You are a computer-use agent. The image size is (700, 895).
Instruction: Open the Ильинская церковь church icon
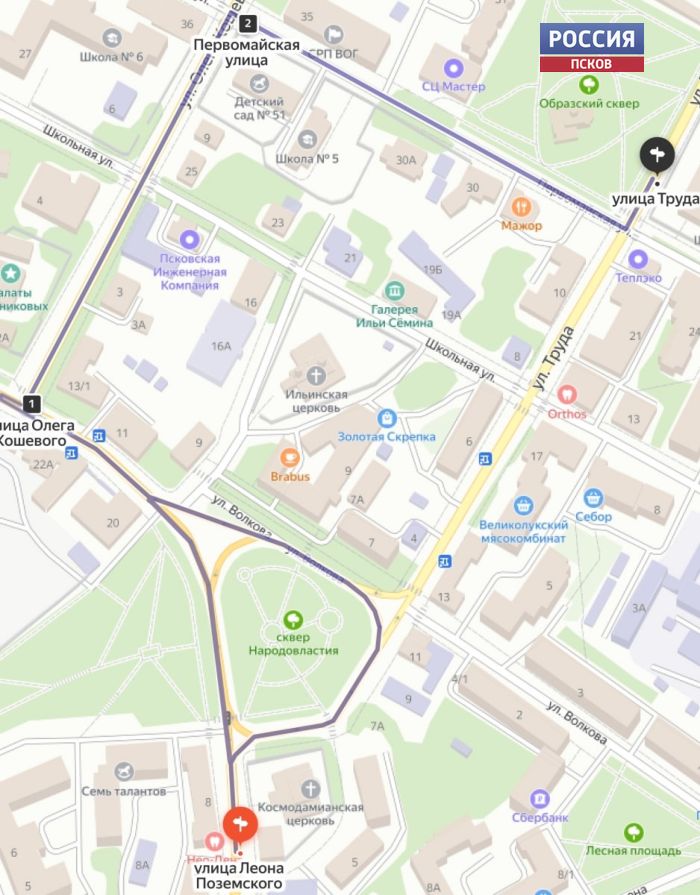pyautogui.click(x=316, y=376)
